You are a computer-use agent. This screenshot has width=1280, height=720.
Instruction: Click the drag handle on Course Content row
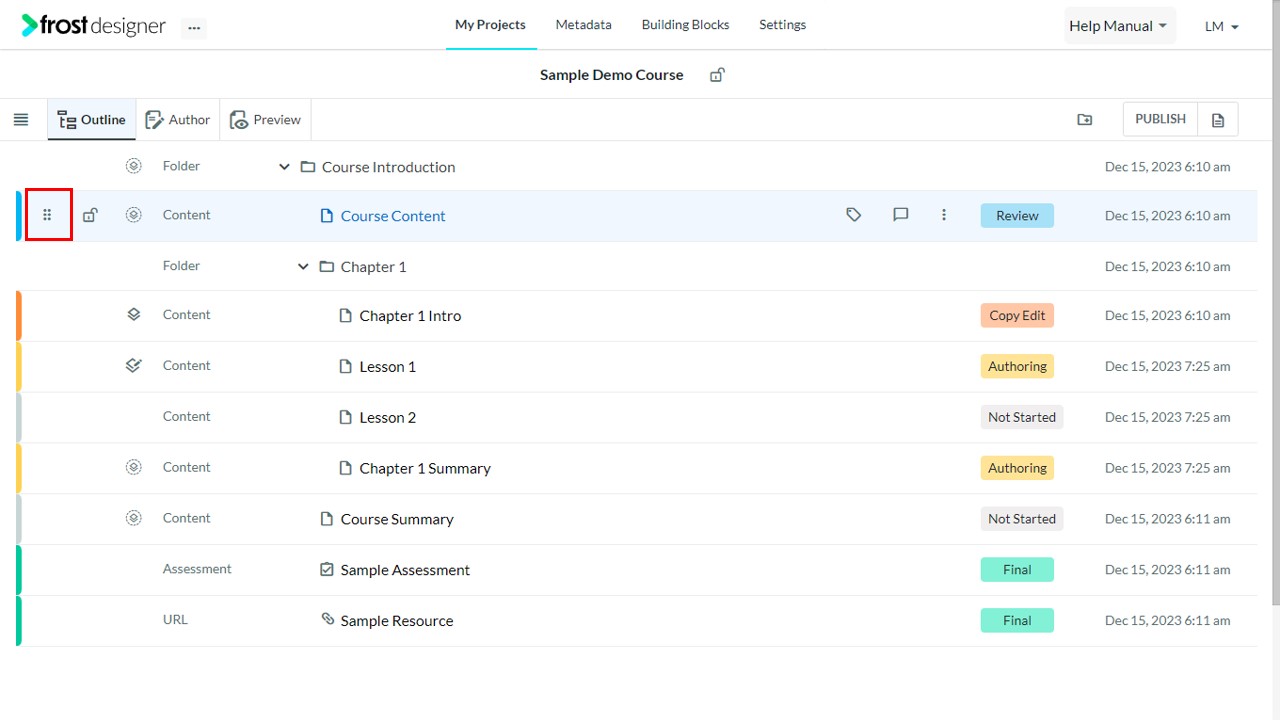47,215
